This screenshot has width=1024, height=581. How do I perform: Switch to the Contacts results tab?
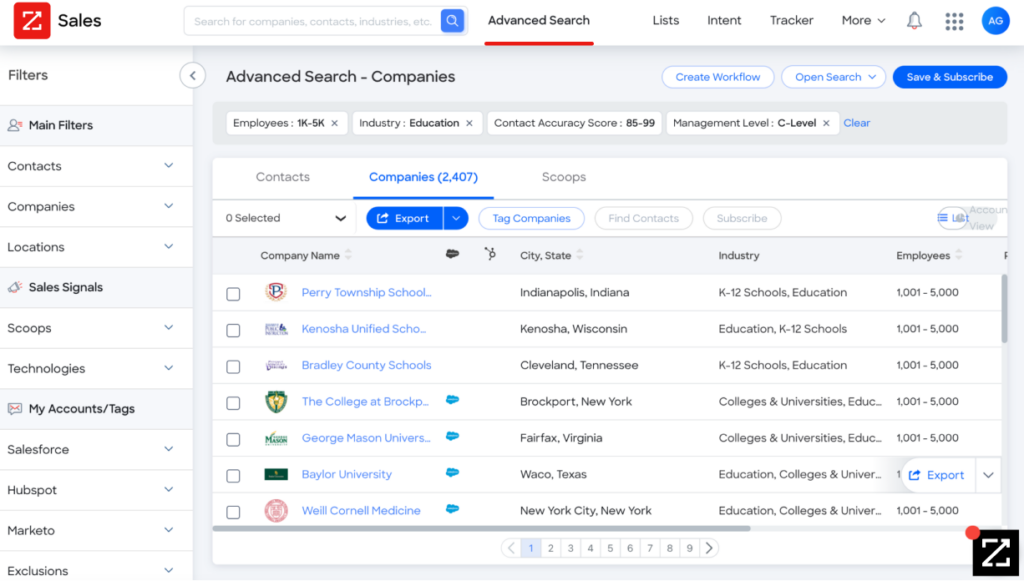pyautogui.click(x=283, y=177)
